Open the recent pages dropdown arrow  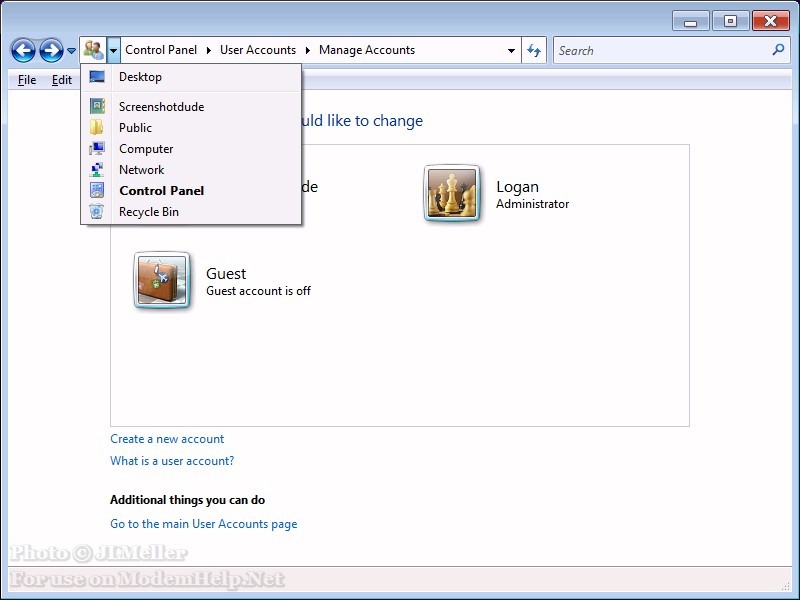tap(71, 51)
